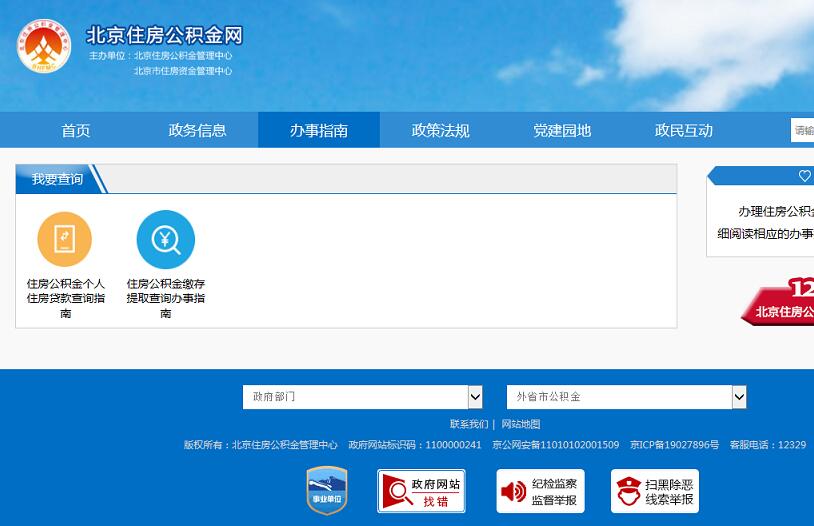This screenshot has width=814, height=526.
Task: Open the 纪检监察监督举报 speaker badge
Action: tap(540, 491)
